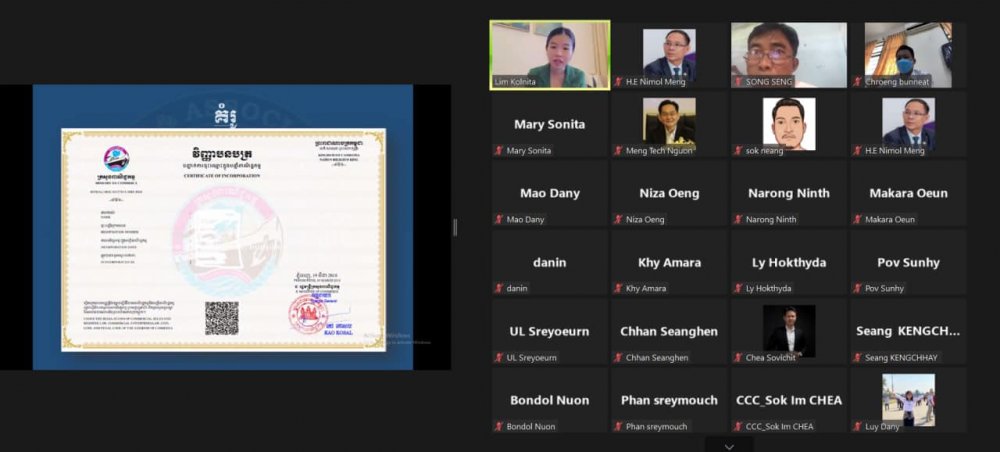Select the Seang KENGCHHAY participant tile
Image resolution: width=1000 pixels, height=452 pixels.
click(x=907, y=331)
